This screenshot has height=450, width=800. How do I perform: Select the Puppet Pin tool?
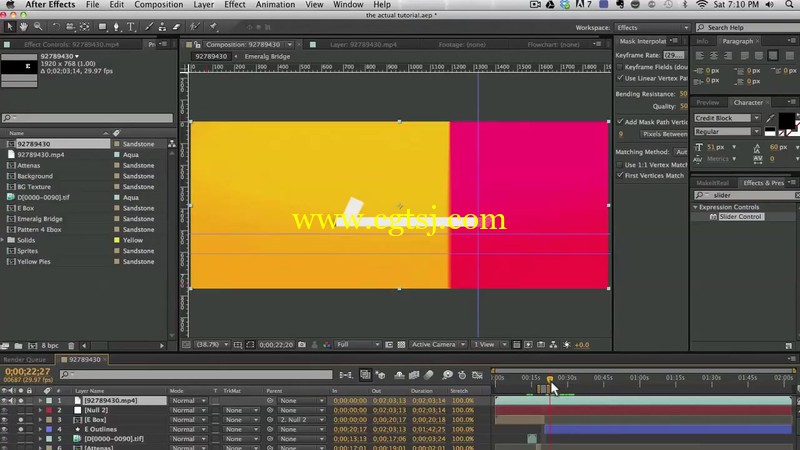click(213, 27)
